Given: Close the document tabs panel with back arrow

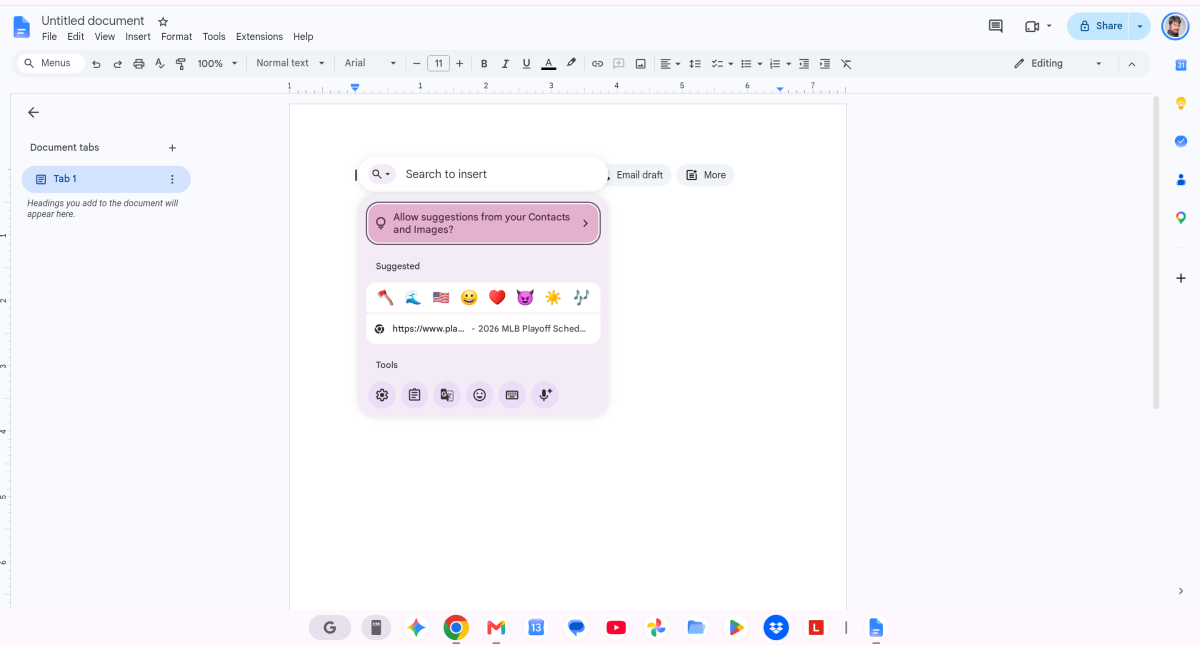Looking at the screenshot, I should (x=33, y=113).
